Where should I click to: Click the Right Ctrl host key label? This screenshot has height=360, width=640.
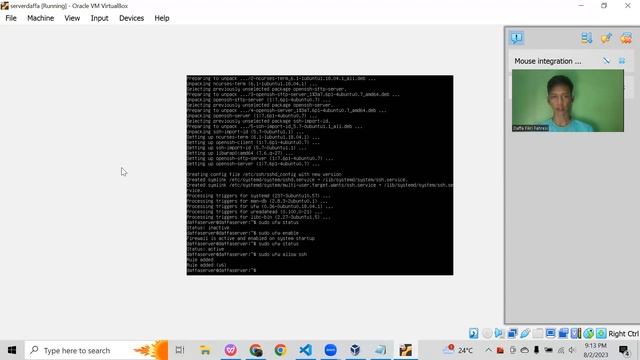(x=623, y=334)
